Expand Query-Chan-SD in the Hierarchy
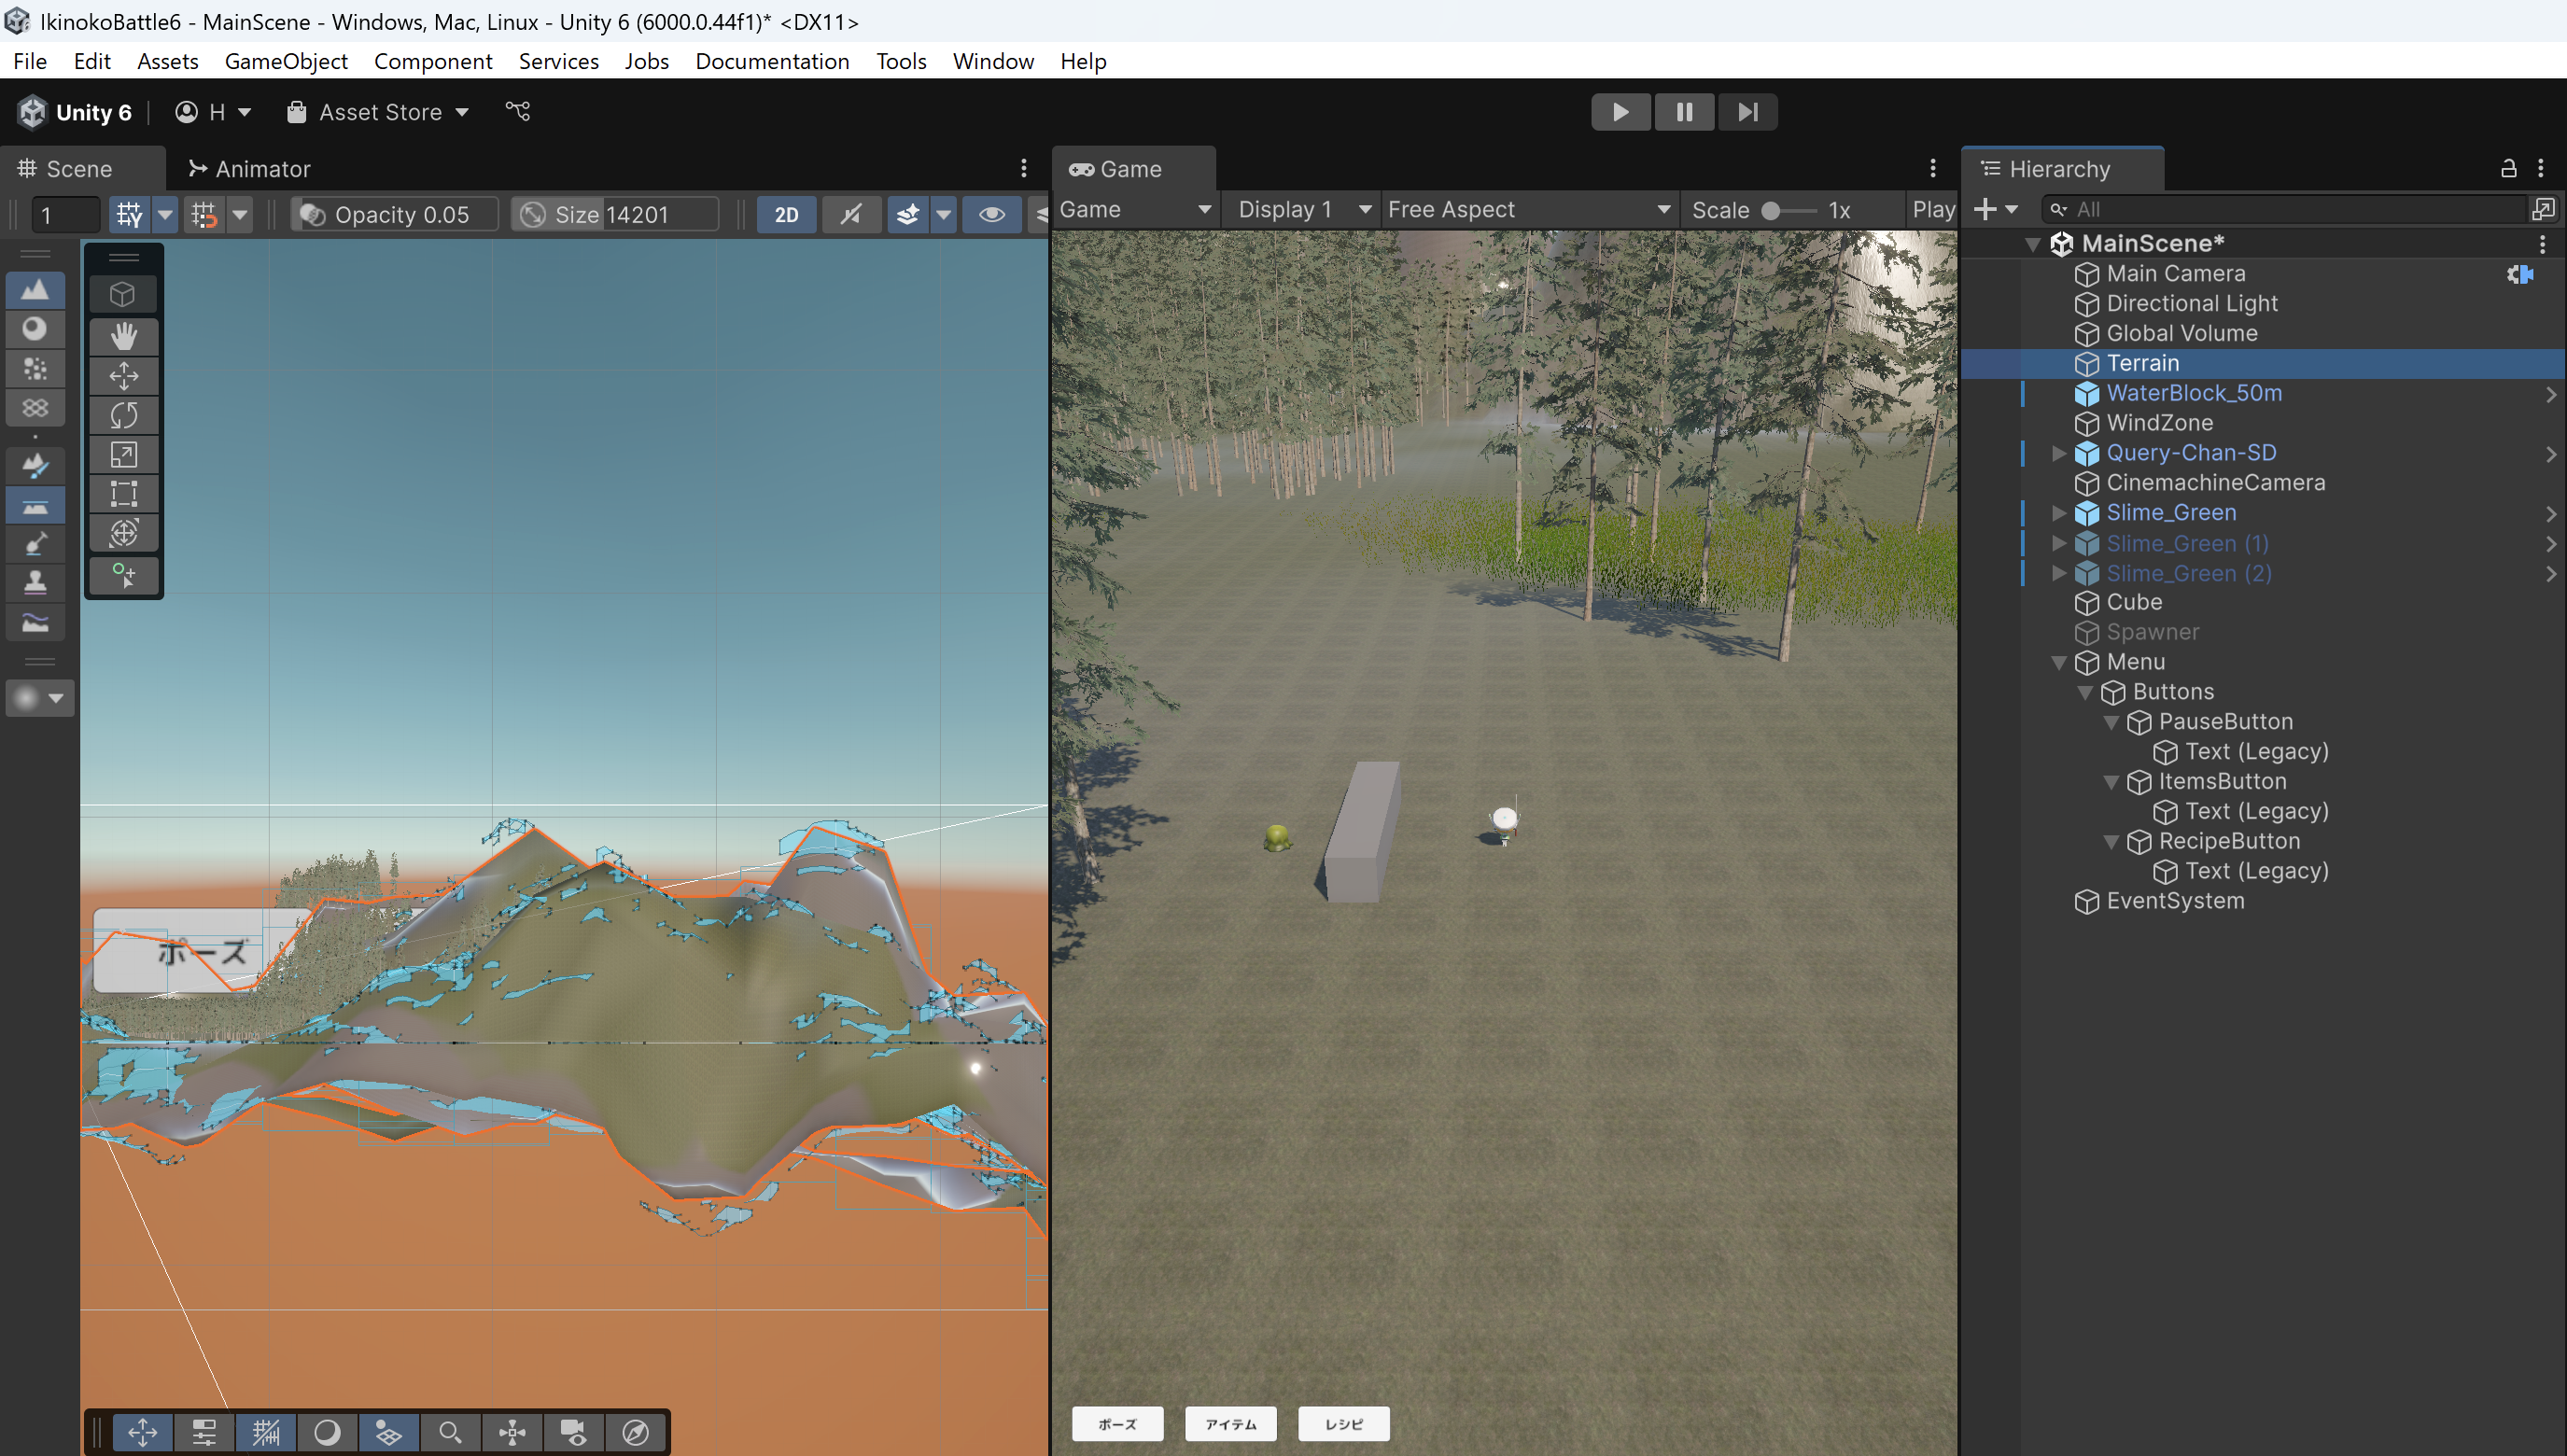The width and height of the screenshot is (2567, 1456). [2059, 453]
